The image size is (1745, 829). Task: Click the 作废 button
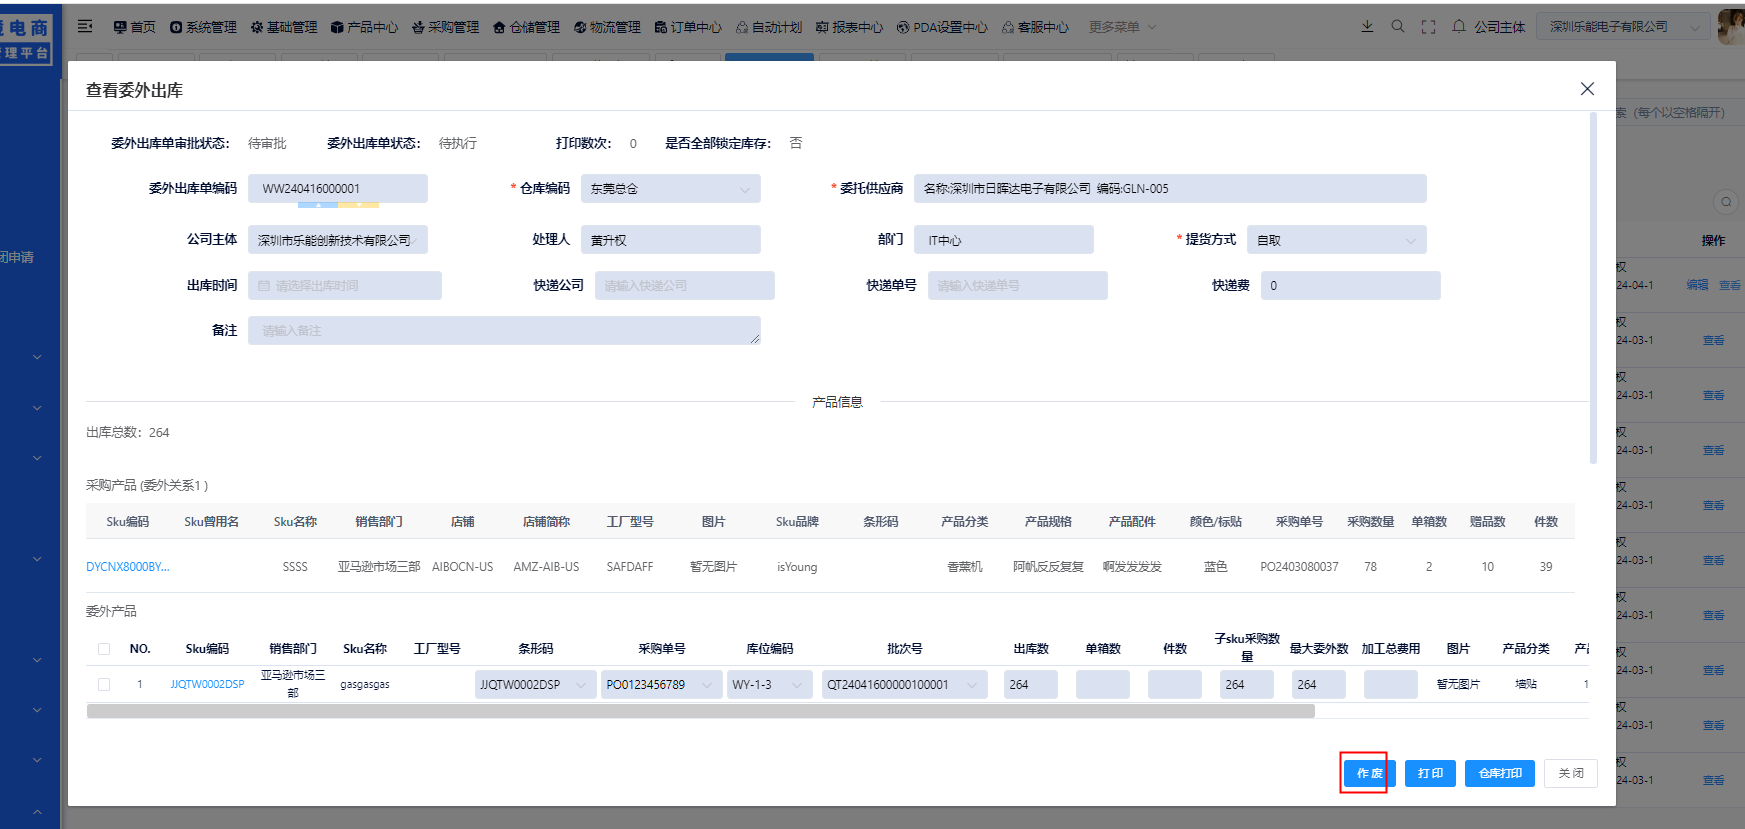point(1369,773)
